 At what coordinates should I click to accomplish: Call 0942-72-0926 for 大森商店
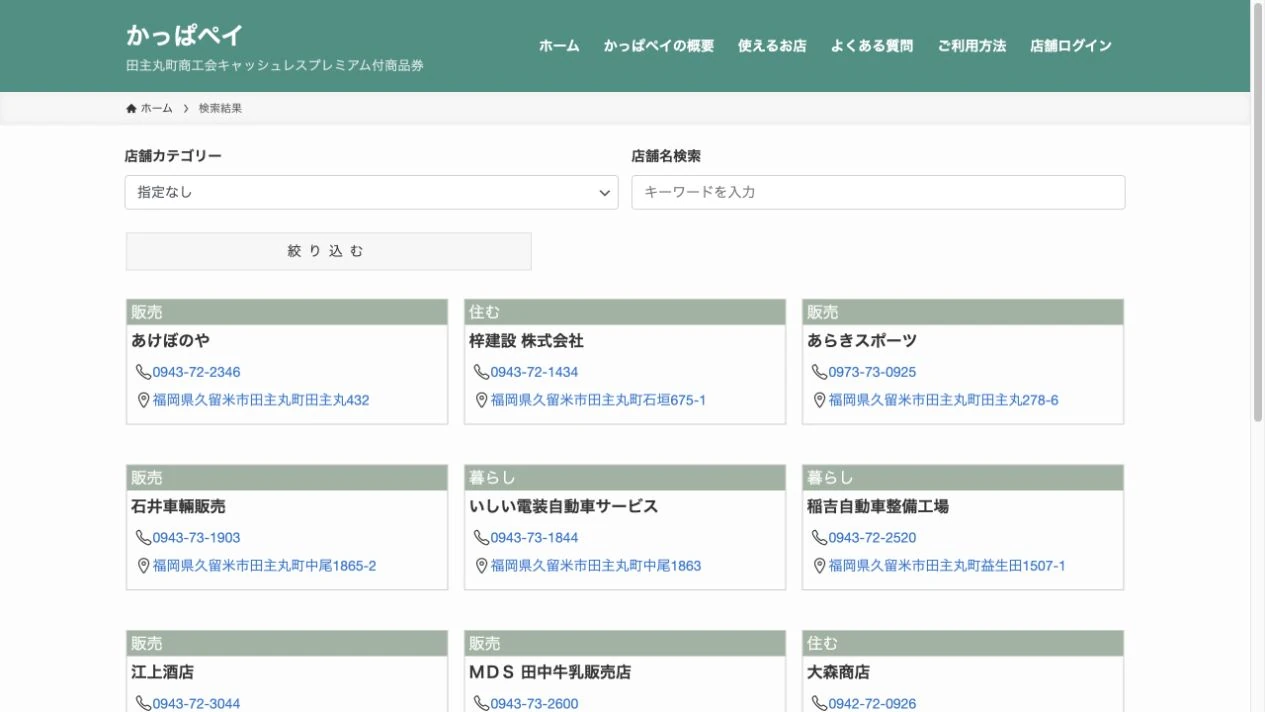click(872, 703)
